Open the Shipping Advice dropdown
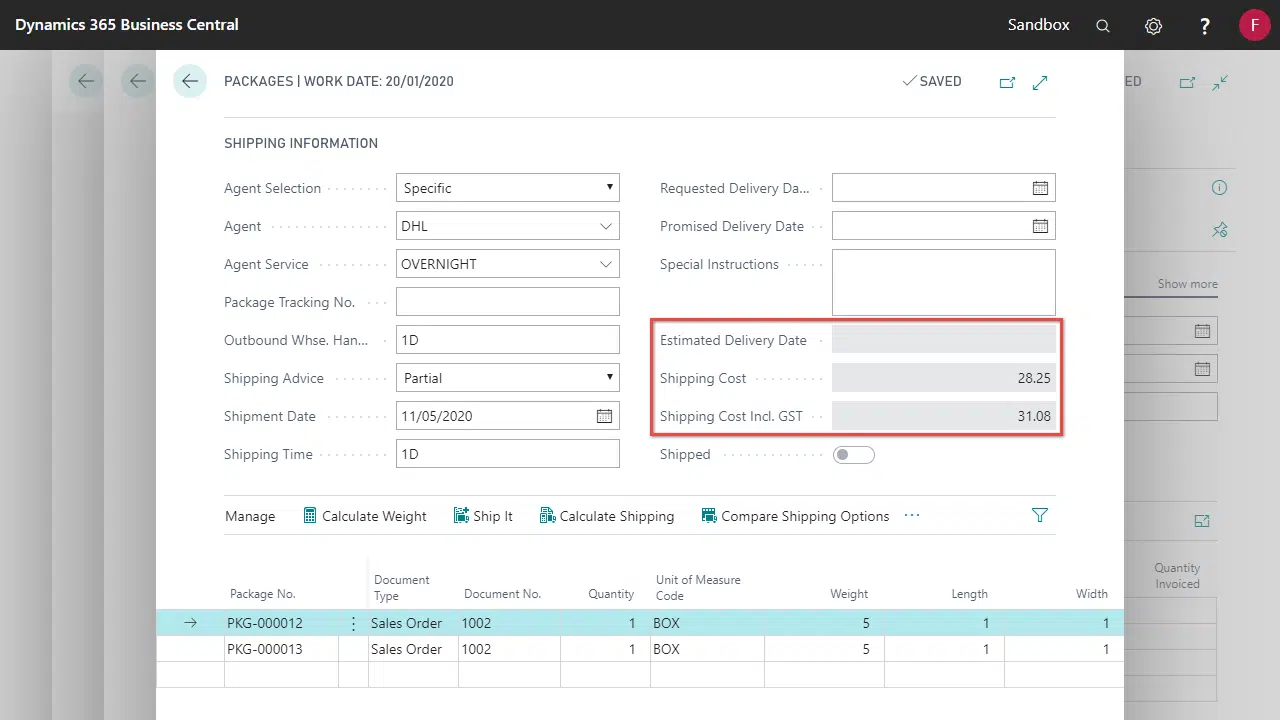 (x=508, y=378)
